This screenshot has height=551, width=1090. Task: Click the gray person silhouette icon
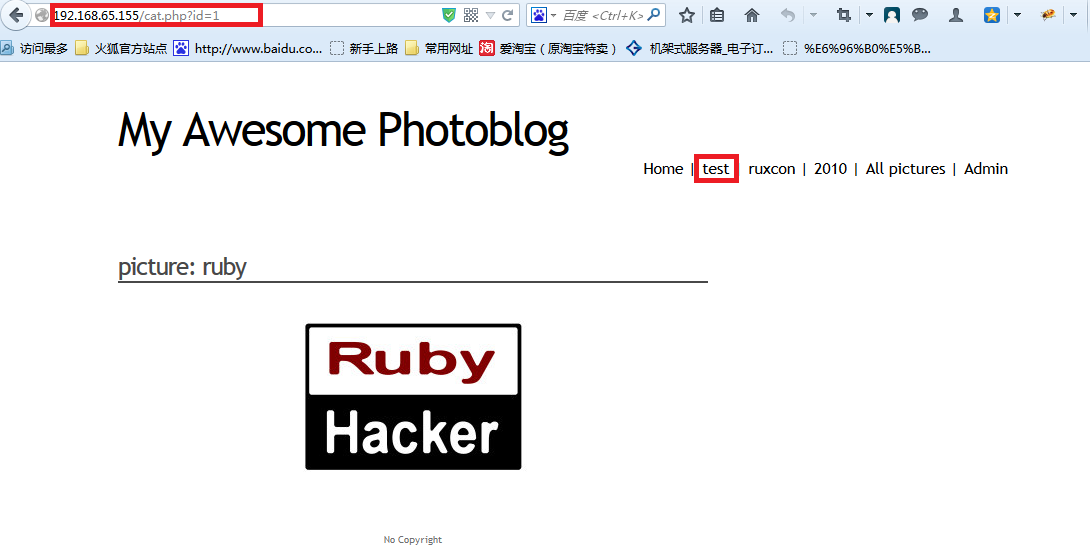pos(956,15)
